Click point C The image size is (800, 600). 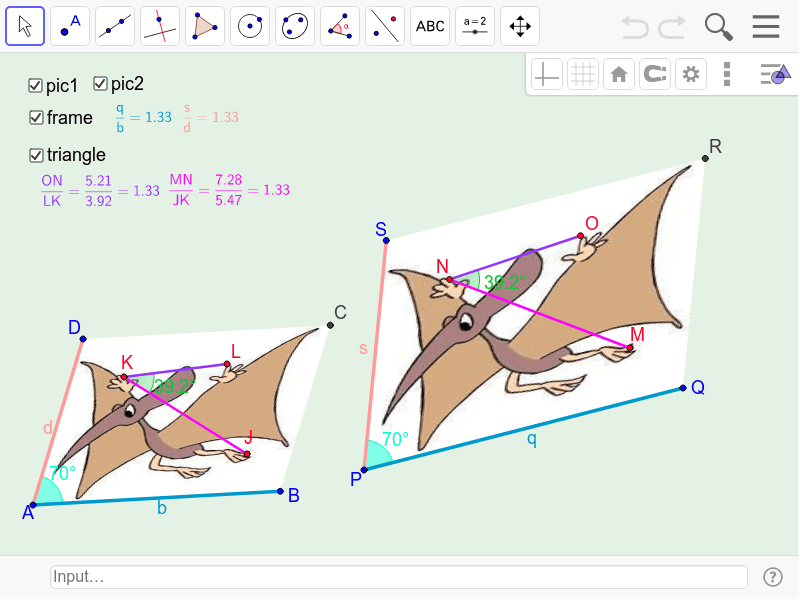pyautogui.click(x=330, y=325)
